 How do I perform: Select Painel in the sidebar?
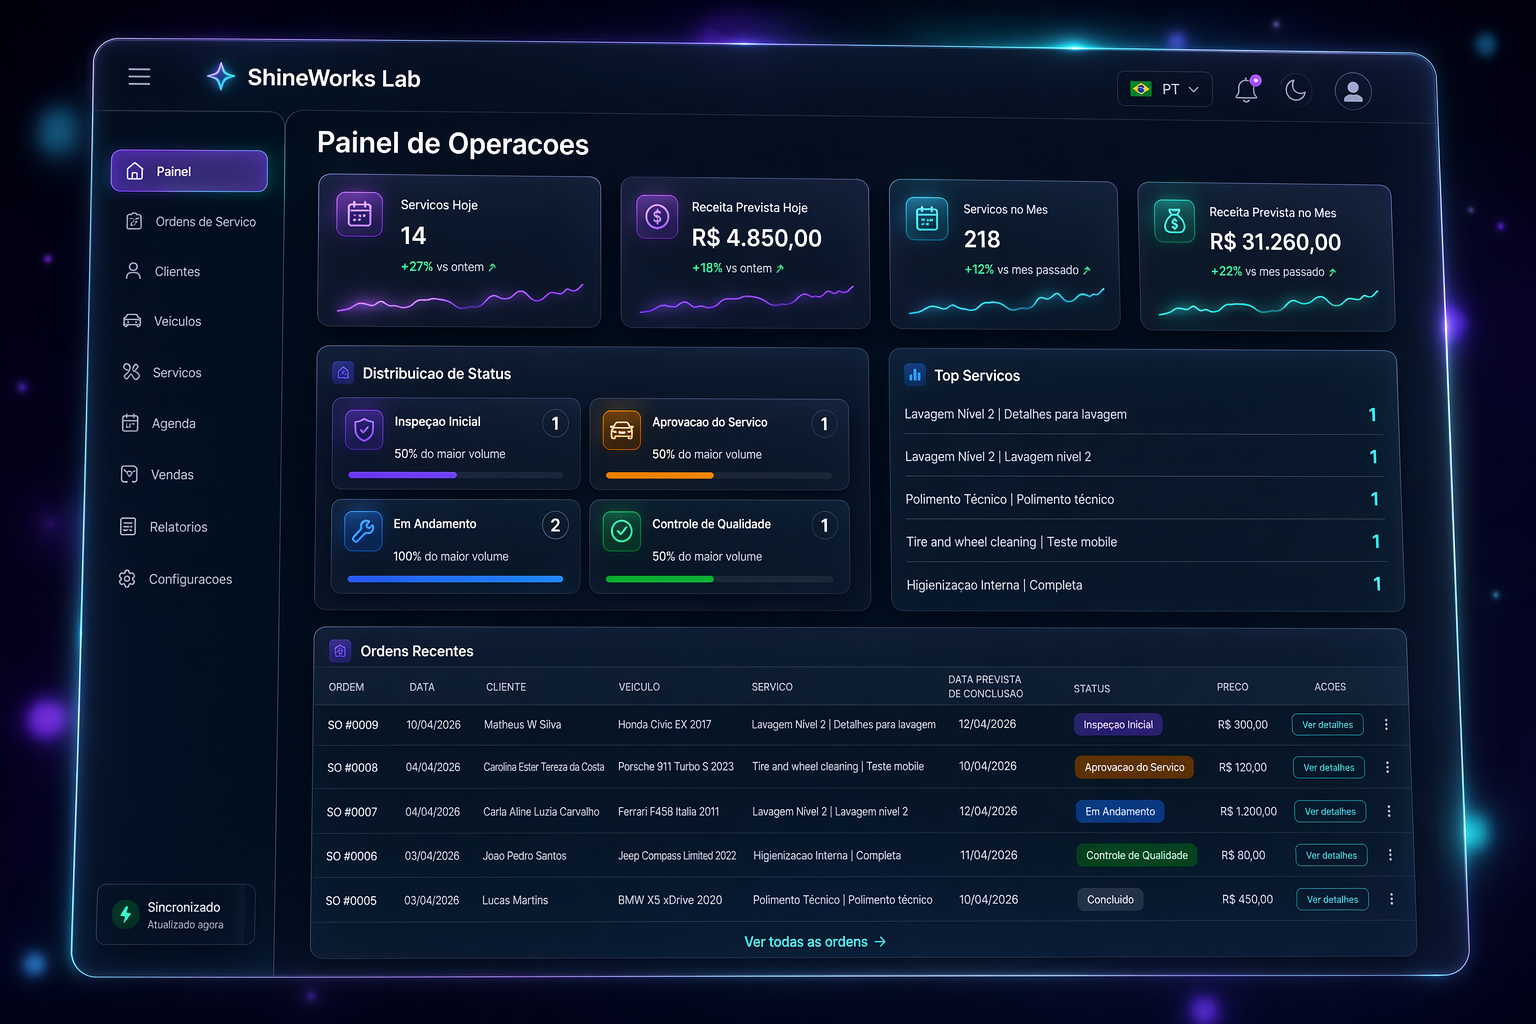[189, 171]
